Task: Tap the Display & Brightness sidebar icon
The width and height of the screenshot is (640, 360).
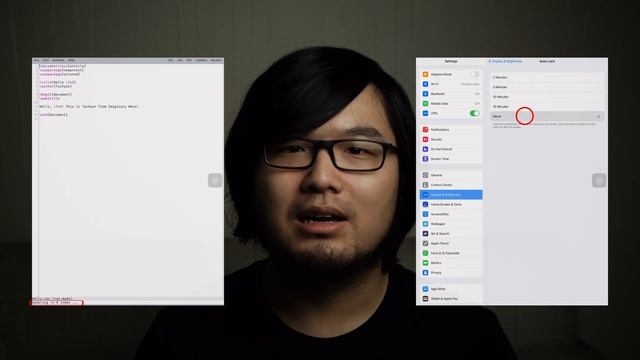Action: 425,195
